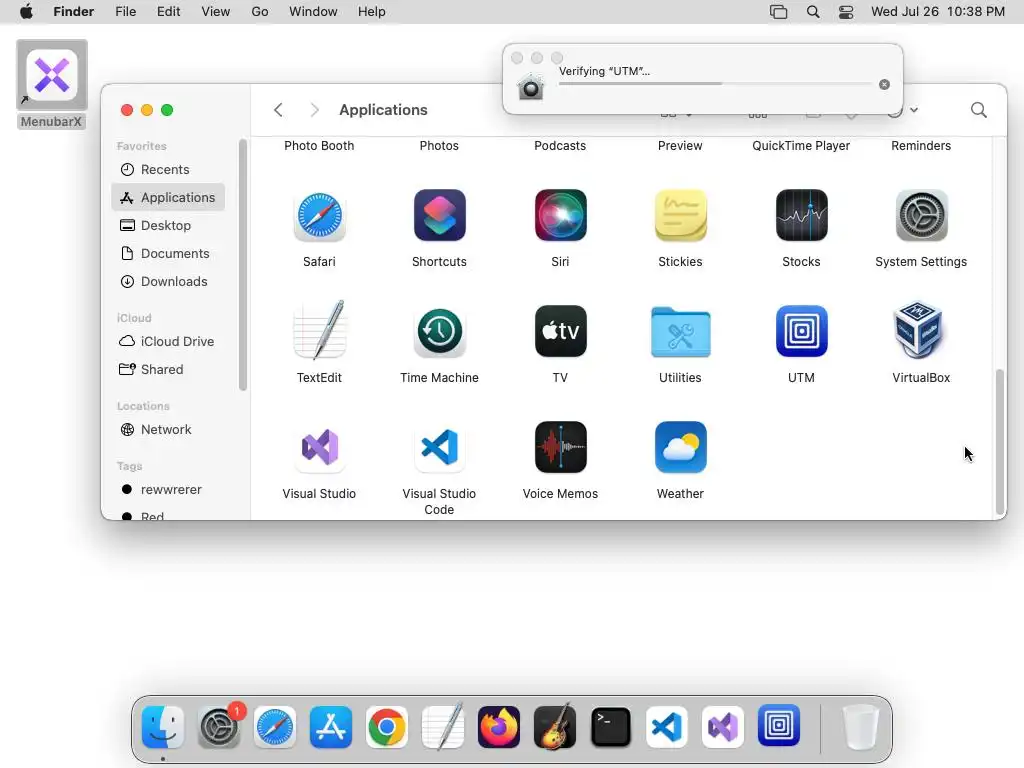Open the Voice Memos app icon

(560, 448)
